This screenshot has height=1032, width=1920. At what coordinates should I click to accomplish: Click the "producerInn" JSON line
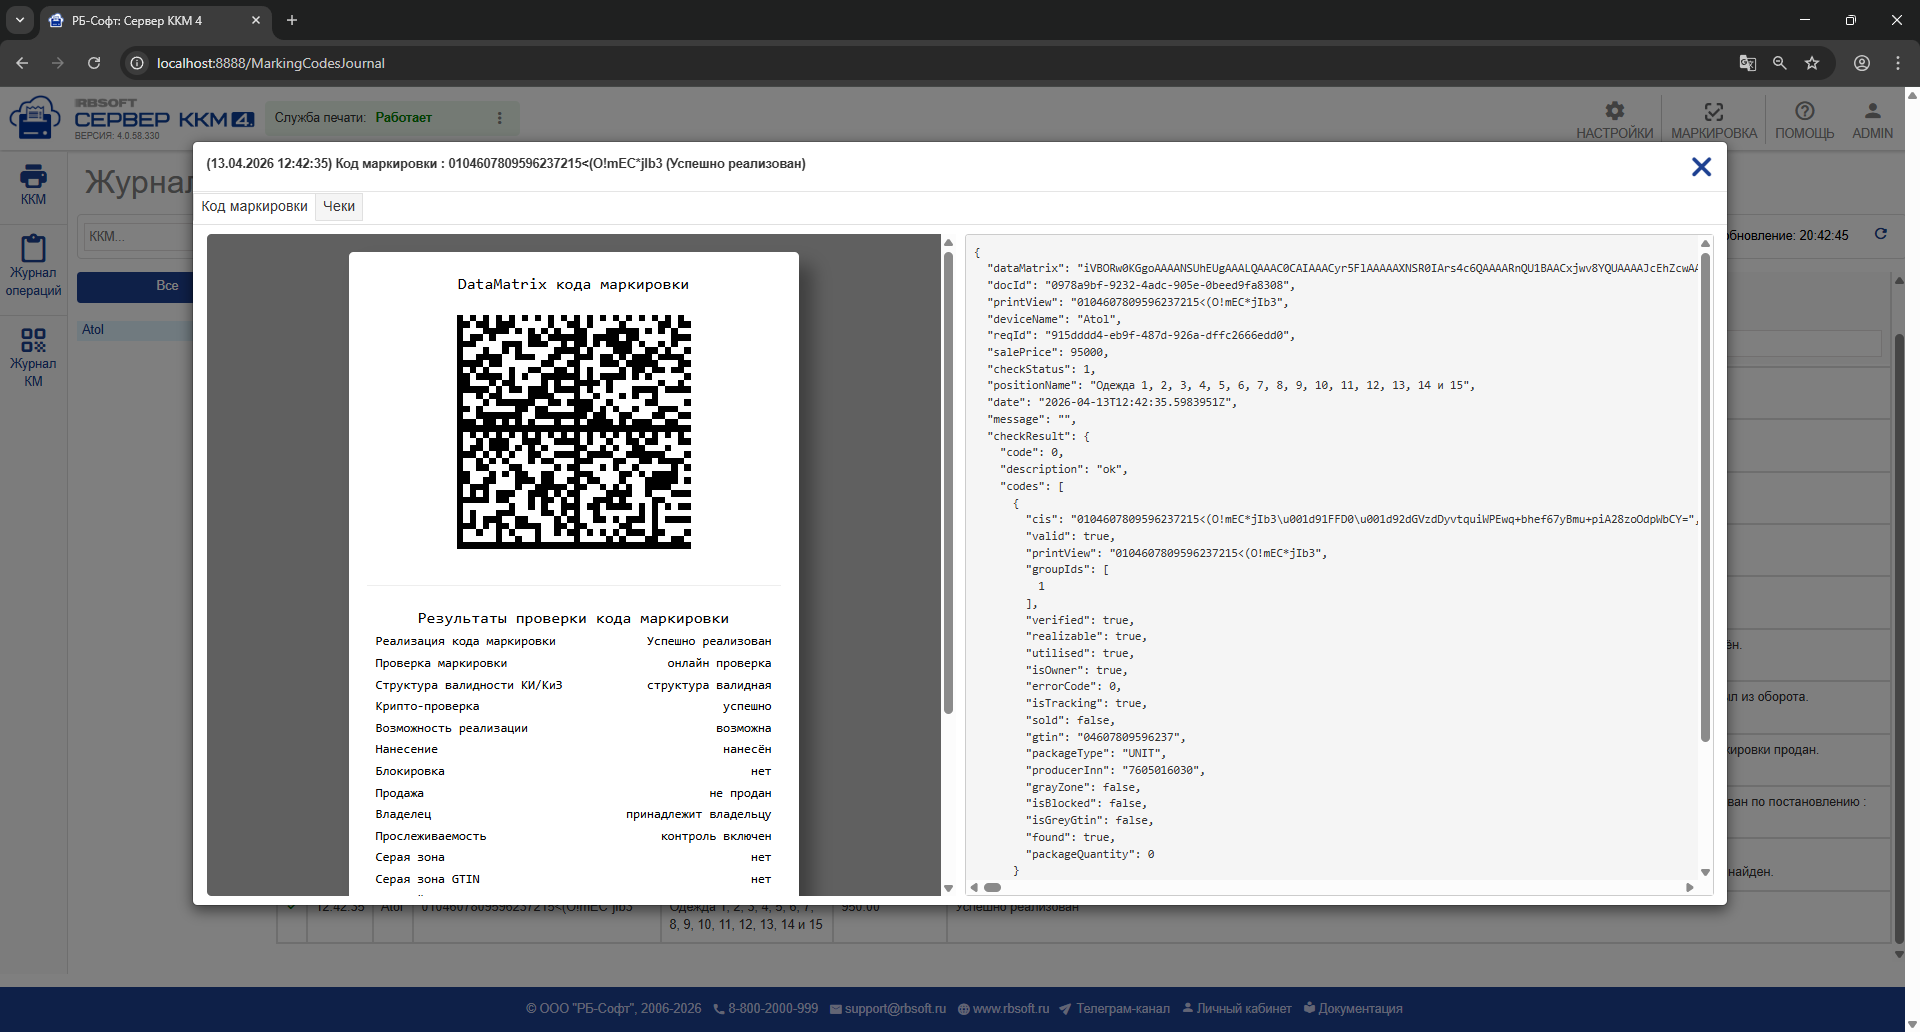[1115, 771]
